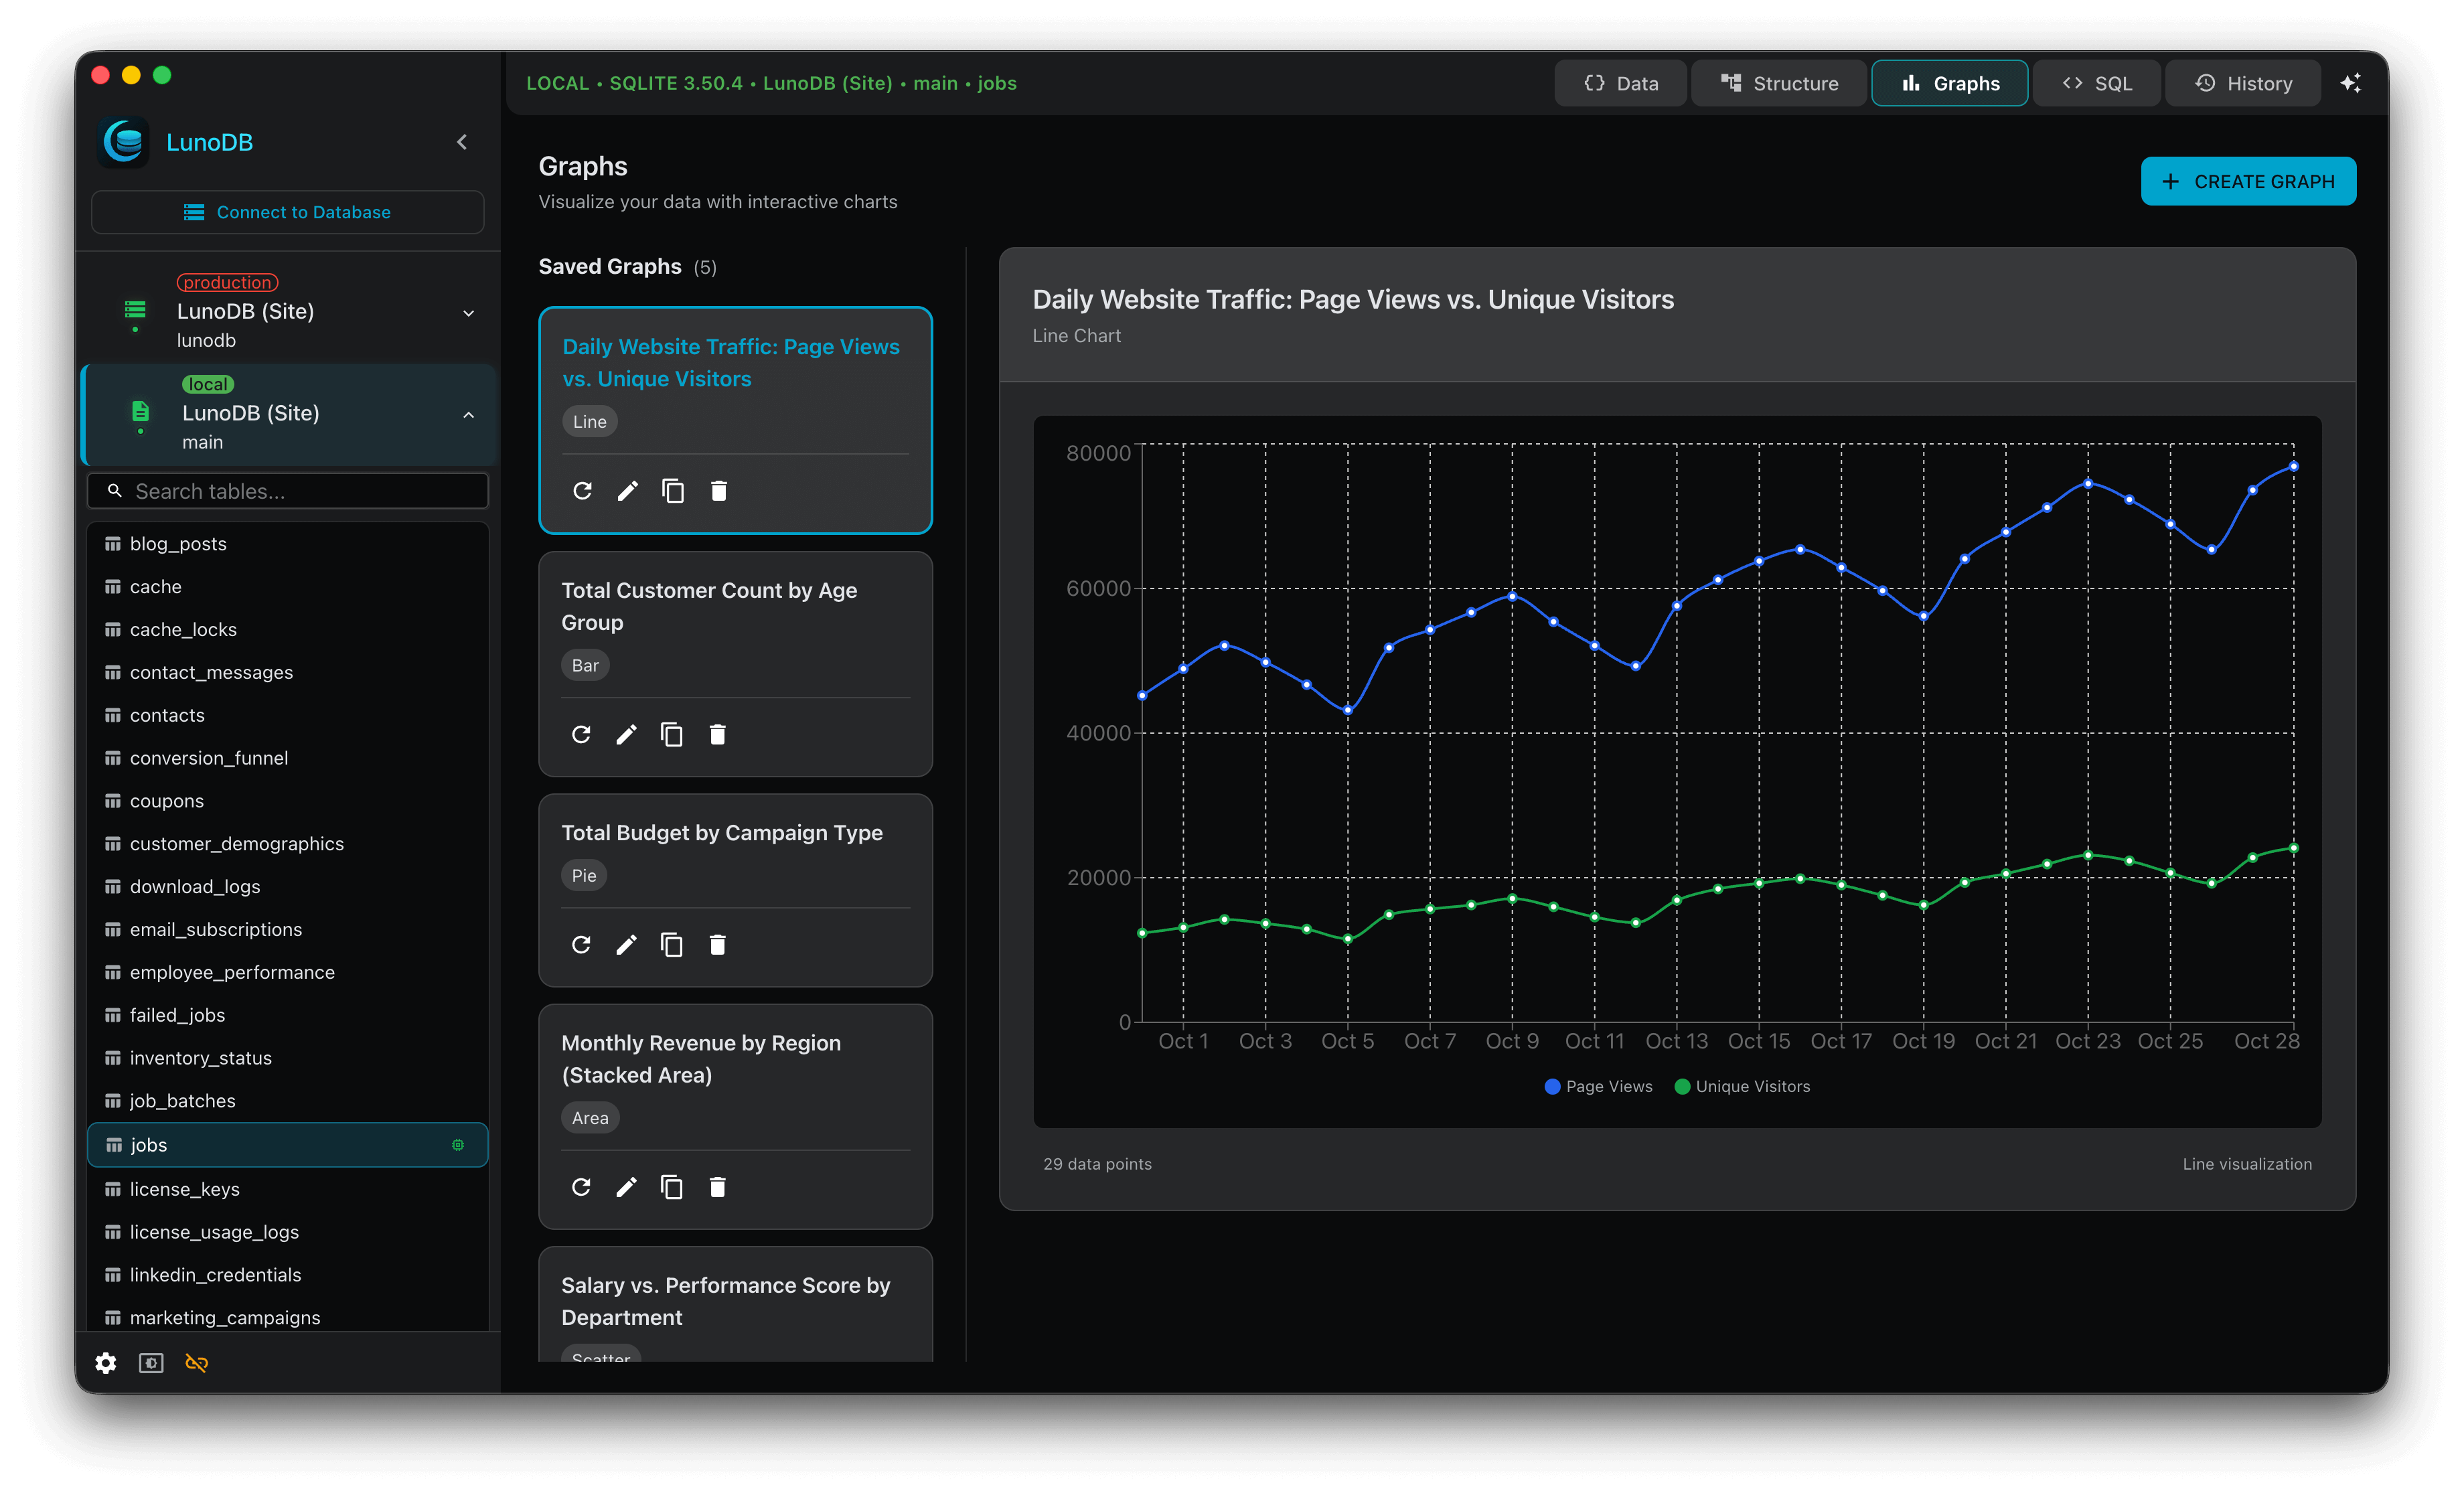Switch to the Data tab

tap(1620, 83)
